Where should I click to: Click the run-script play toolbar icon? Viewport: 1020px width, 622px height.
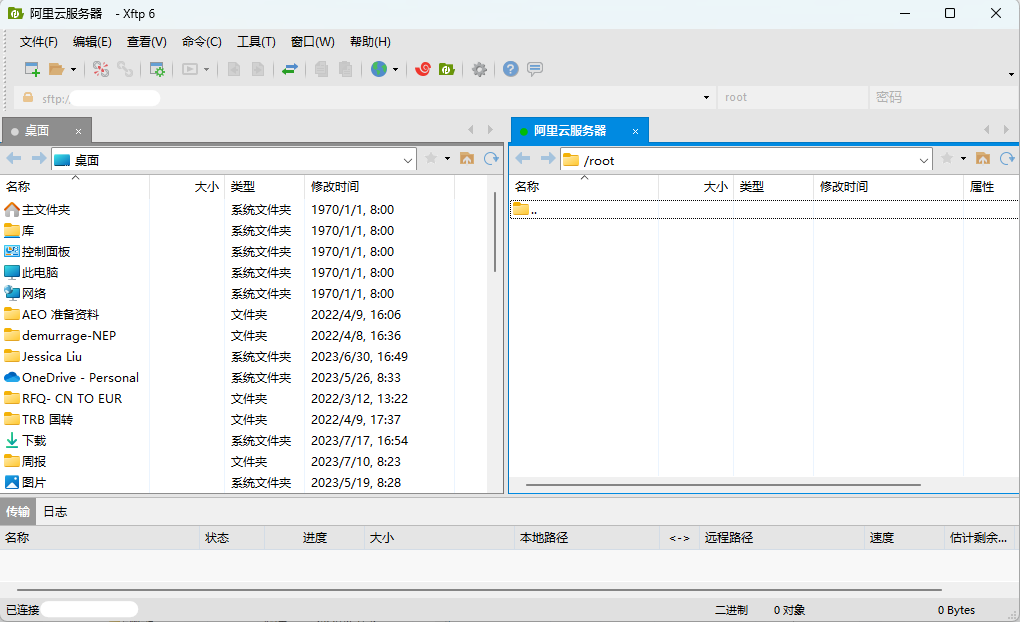[x=190, y=69]
